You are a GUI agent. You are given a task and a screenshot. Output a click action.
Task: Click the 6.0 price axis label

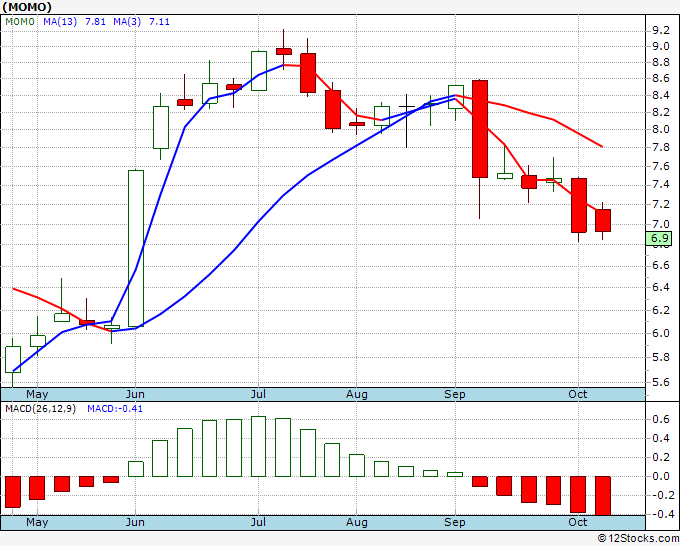click(x=661, y=333)
